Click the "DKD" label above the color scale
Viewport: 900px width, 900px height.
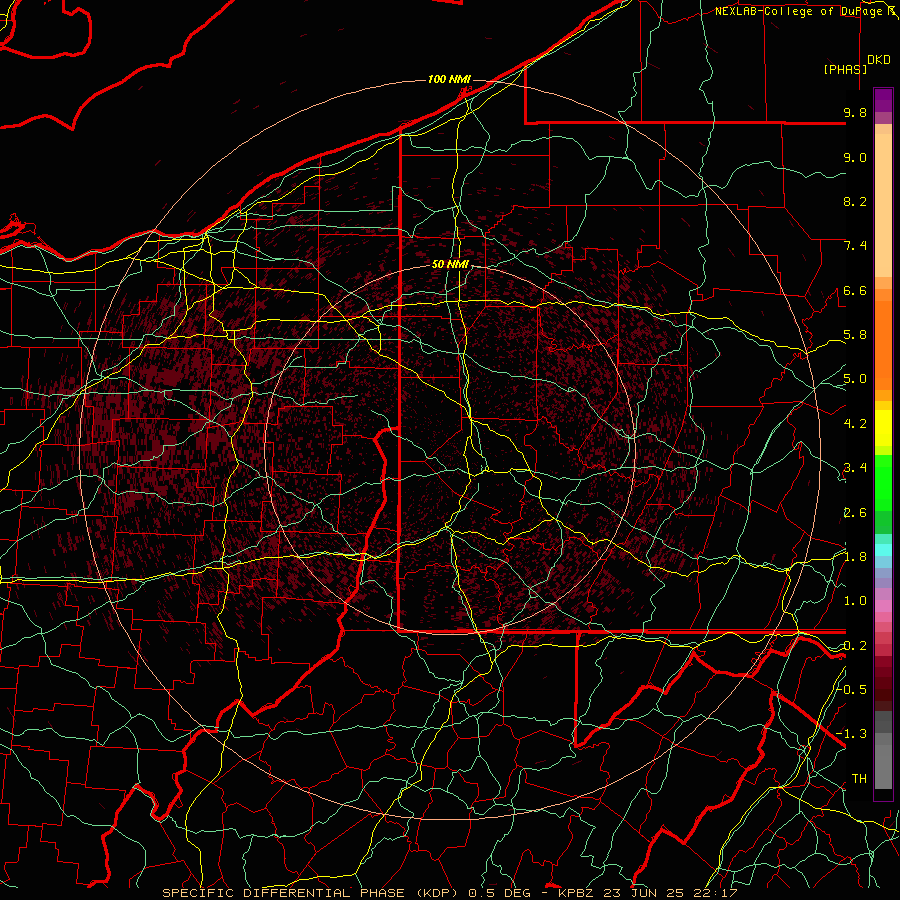[x=879, y=60]
